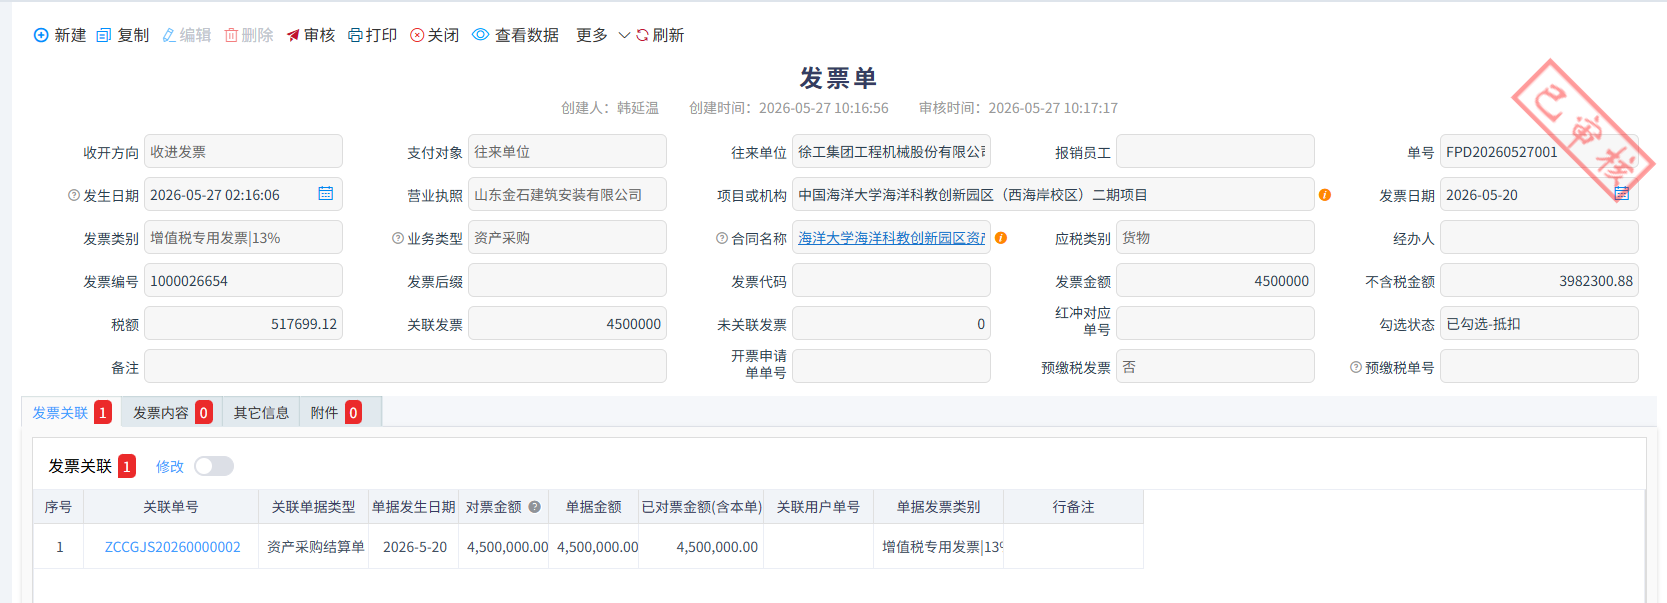Click the 增值税专用发票 cell in row 1
Screen dimensions: 1667x603
point(939,547)
